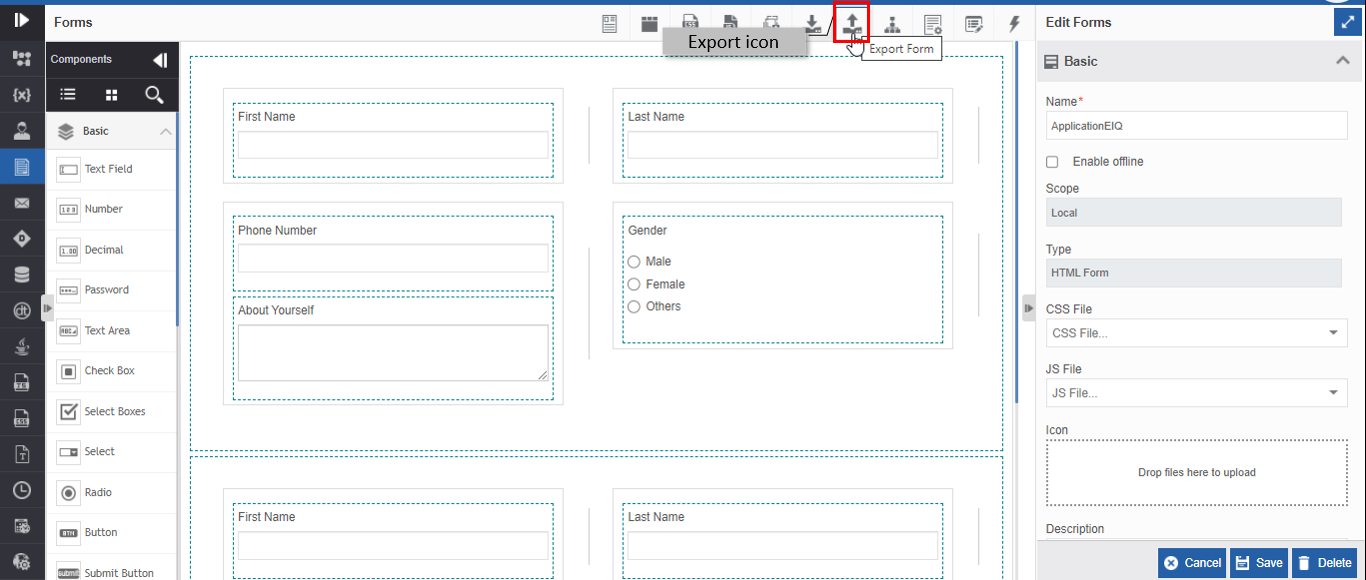Click the form edit pencil-list icon
The width and height of the screenshot is (1366, 580).
973,23
